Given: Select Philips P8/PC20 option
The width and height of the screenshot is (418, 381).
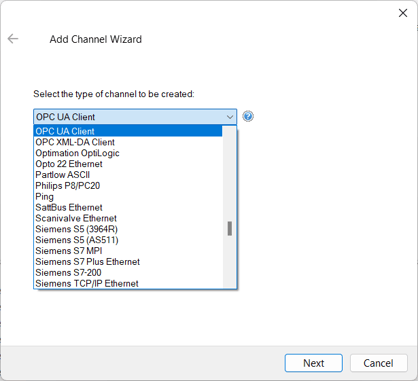Looking at the screenshot, I should [x=128, y=186].
